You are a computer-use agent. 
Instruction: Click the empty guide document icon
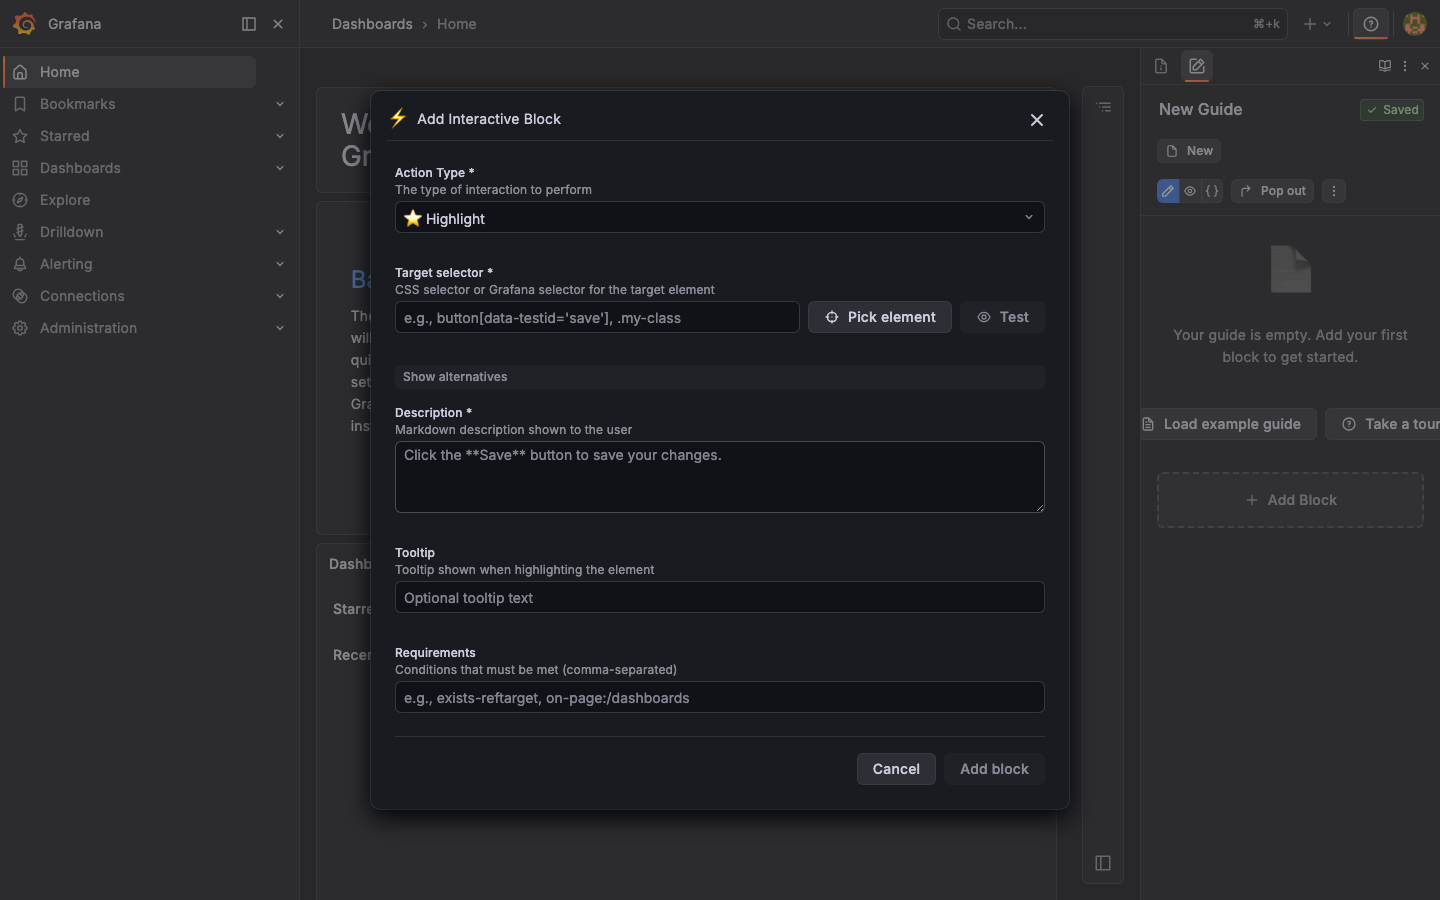coord(1290,269)
